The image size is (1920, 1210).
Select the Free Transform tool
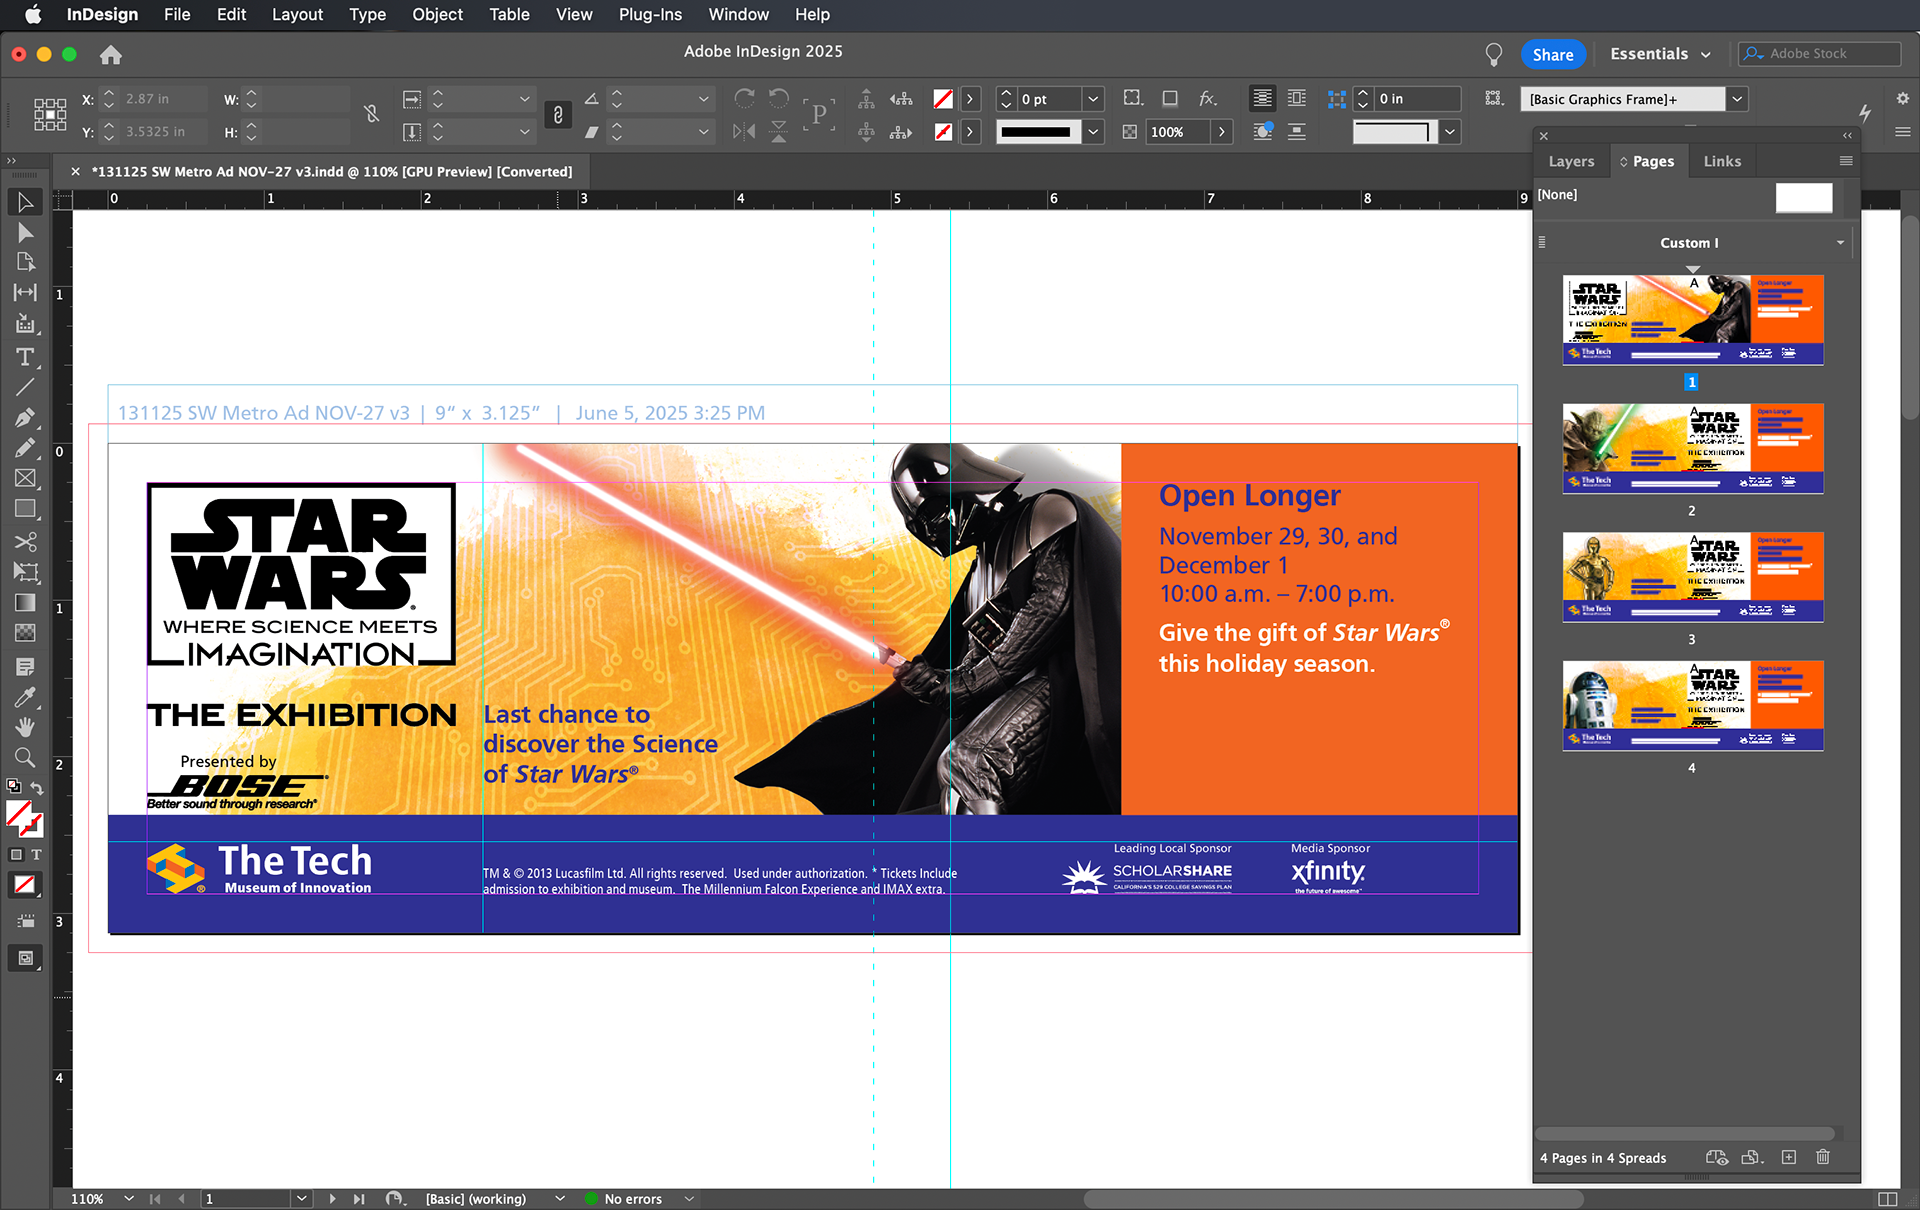(25, 572)
